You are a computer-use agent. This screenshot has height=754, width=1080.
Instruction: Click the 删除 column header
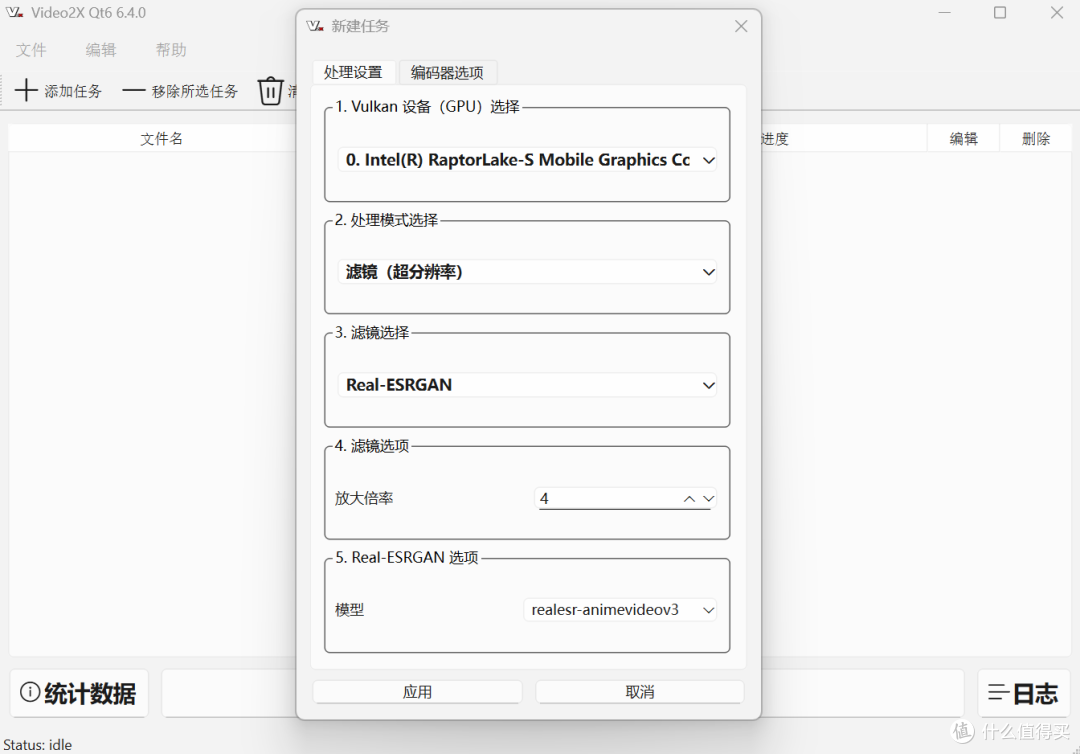coord(1036,138)
